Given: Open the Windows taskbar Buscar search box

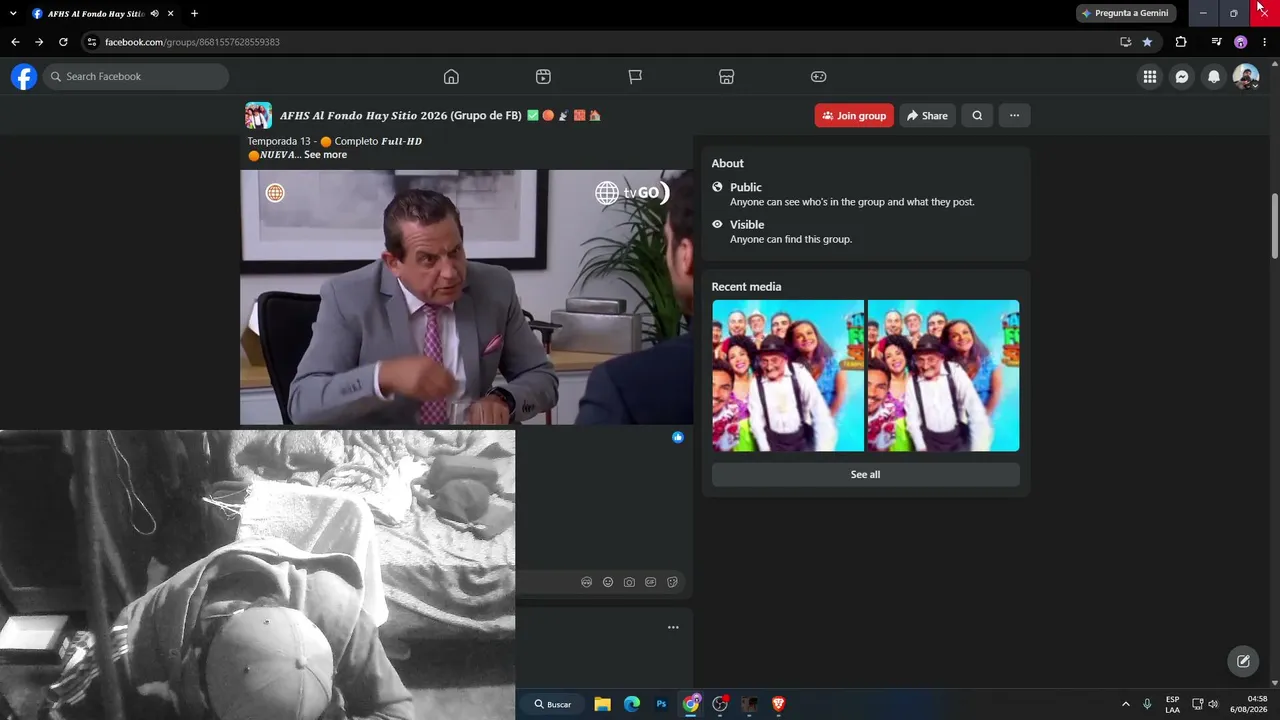Looking at the screenshot, I should point(552,704).
